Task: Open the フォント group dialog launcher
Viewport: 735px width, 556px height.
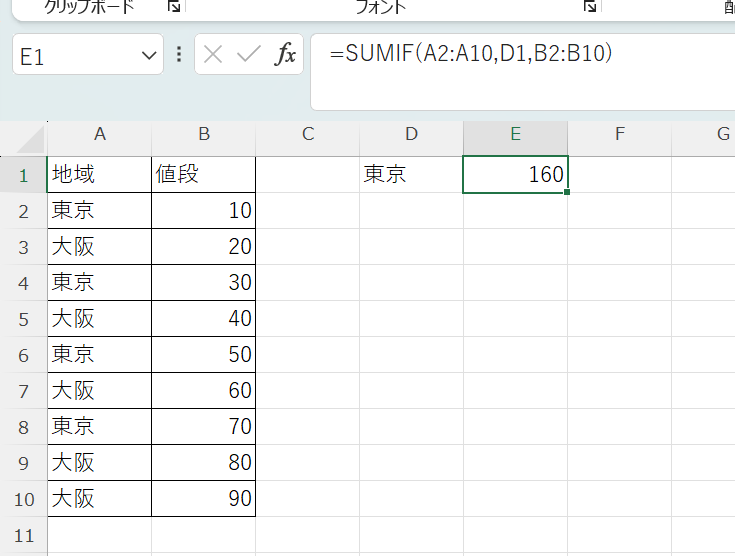Action: (x=590, y=6)
